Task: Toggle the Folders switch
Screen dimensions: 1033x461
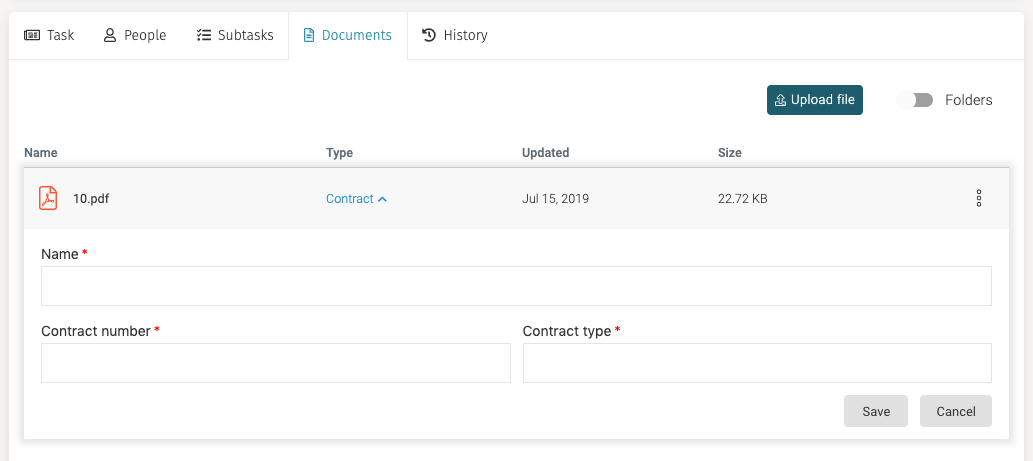Action: point(916,100)
